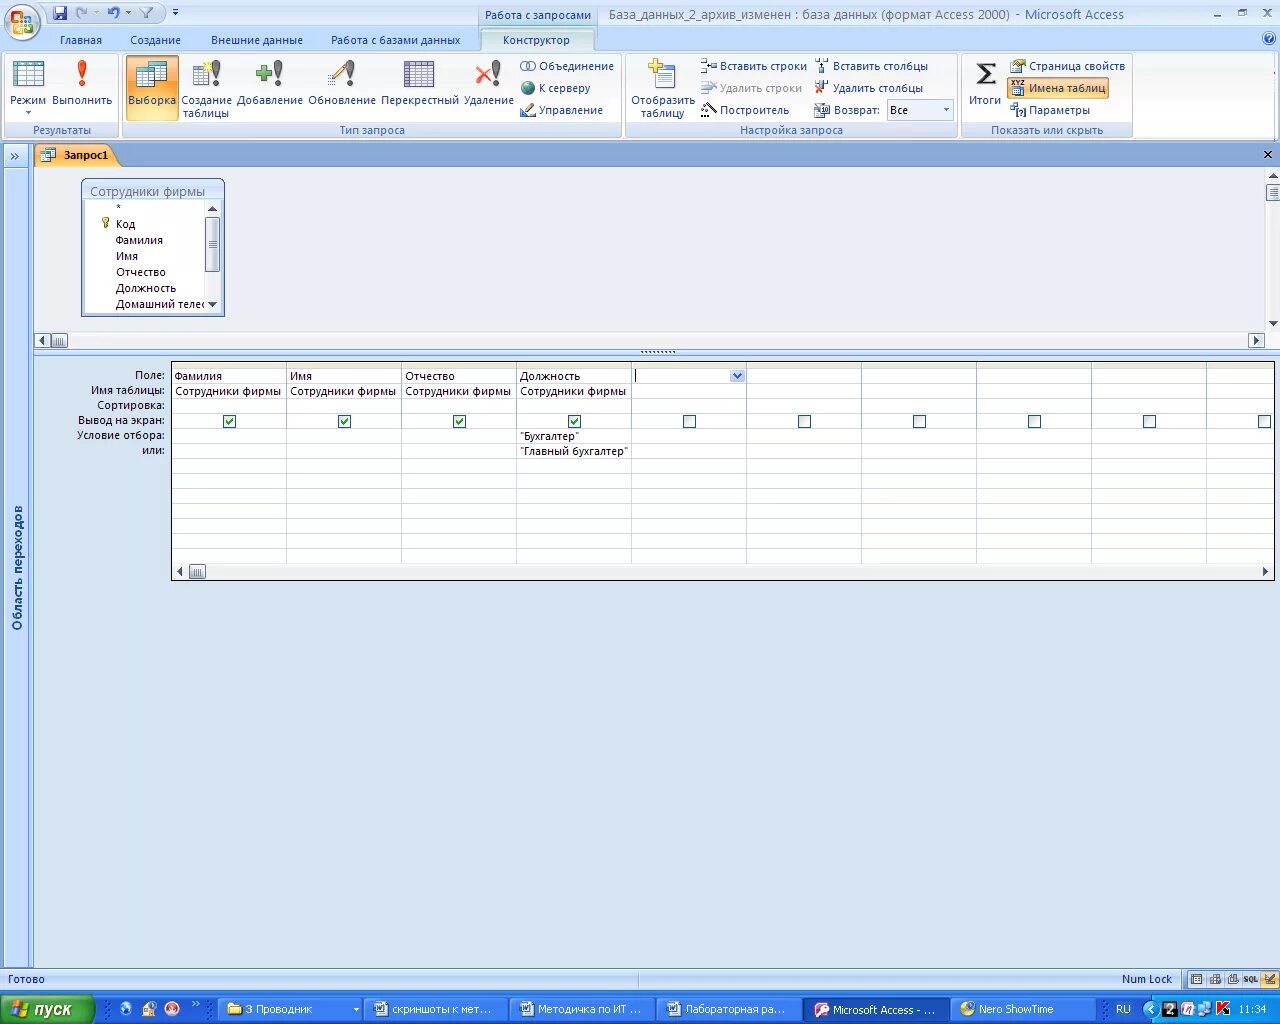Click Сотрудники фирмы list scrollbar thumb
This screenshot has width=1280, height=1024.
tap(212, 243)
